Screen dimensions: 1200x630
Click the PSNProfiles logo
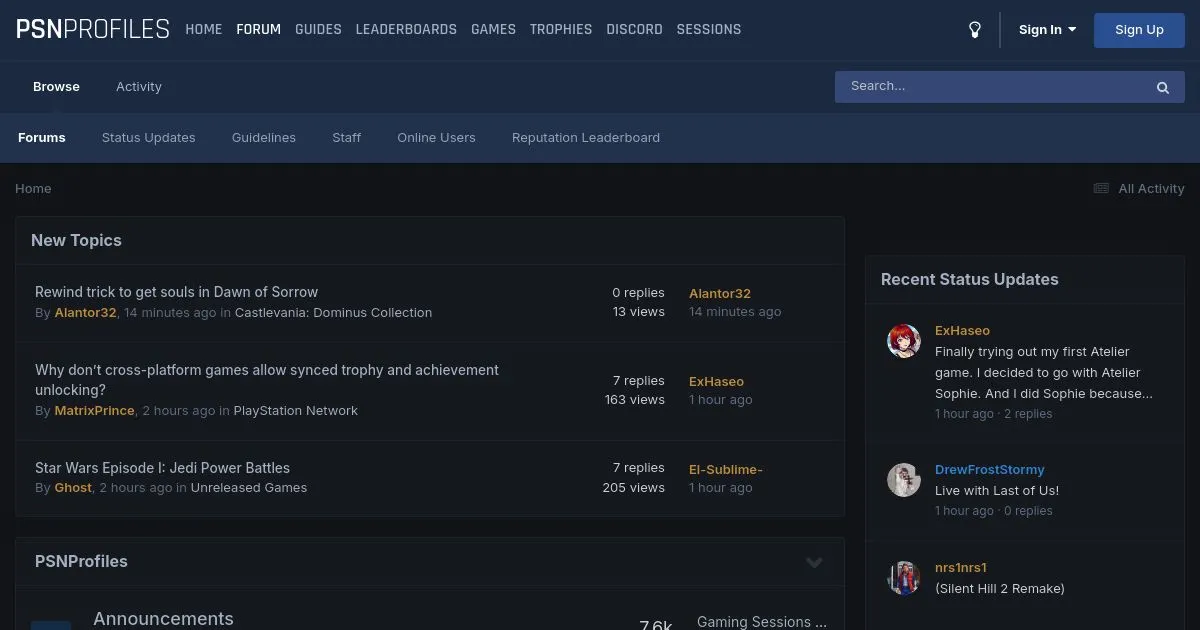click(92, 29)
